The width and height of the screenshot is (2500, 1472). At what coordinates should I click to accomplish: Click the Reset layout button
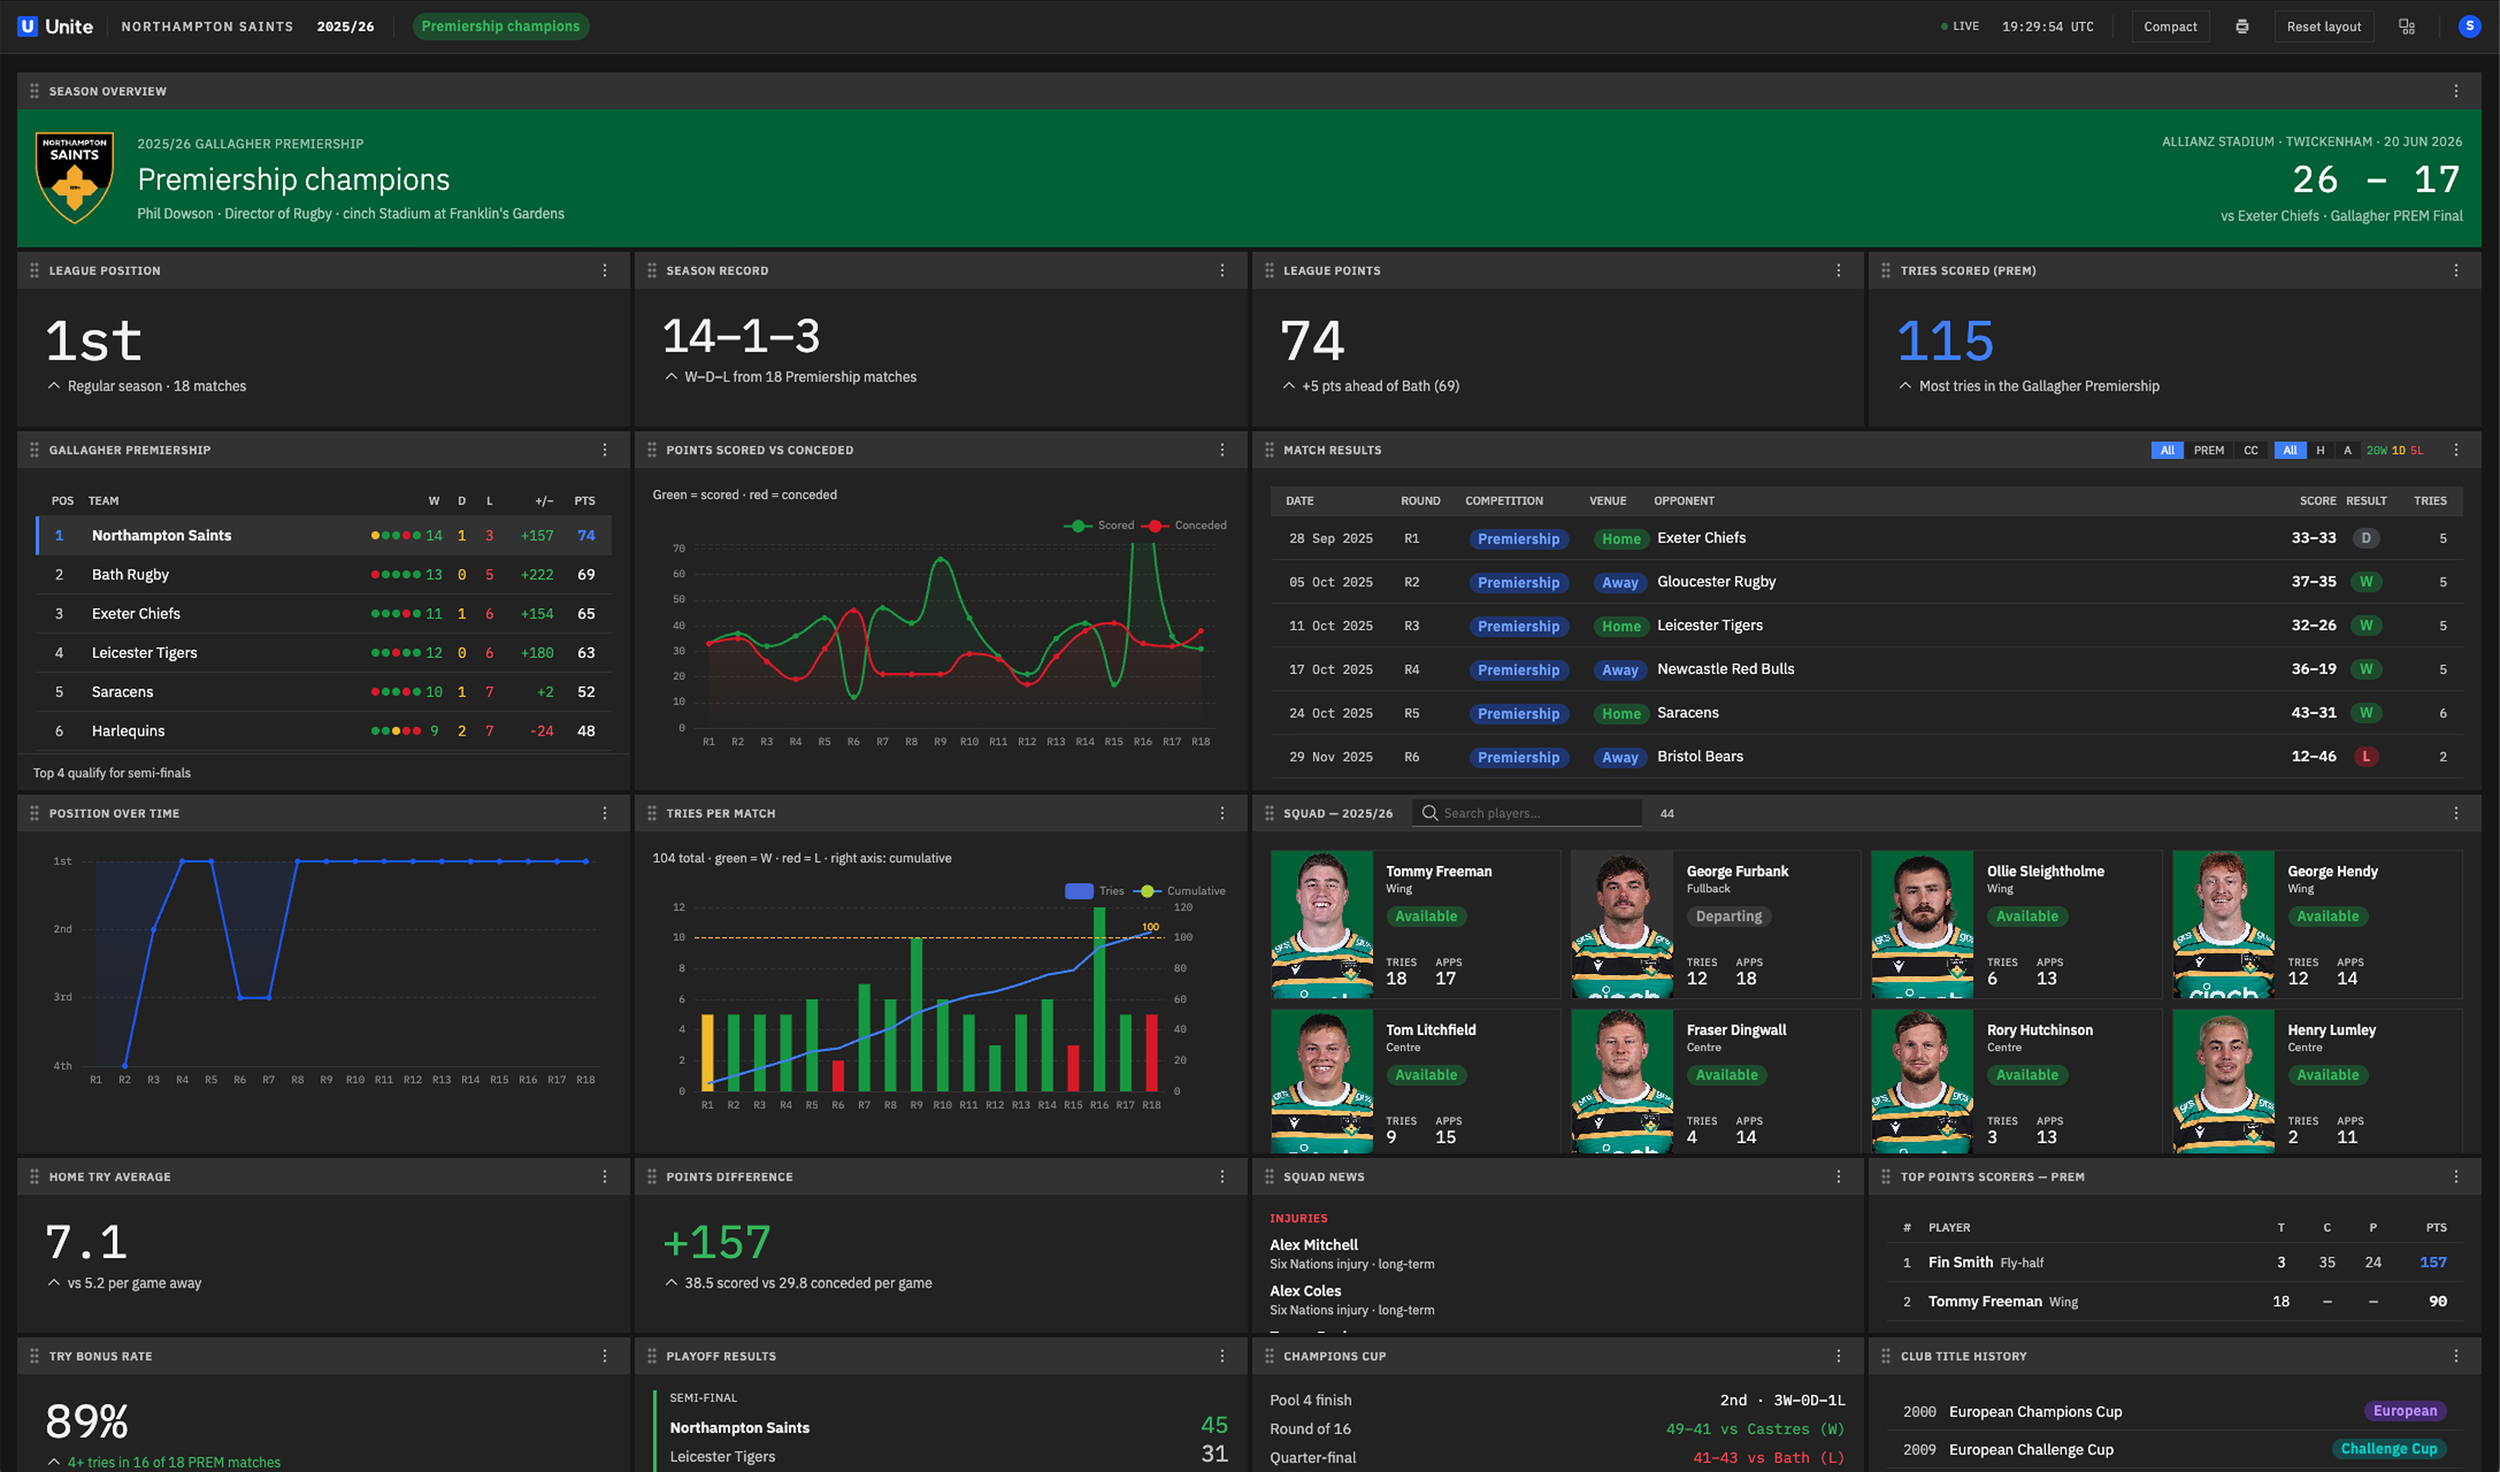pos(2323,27)
